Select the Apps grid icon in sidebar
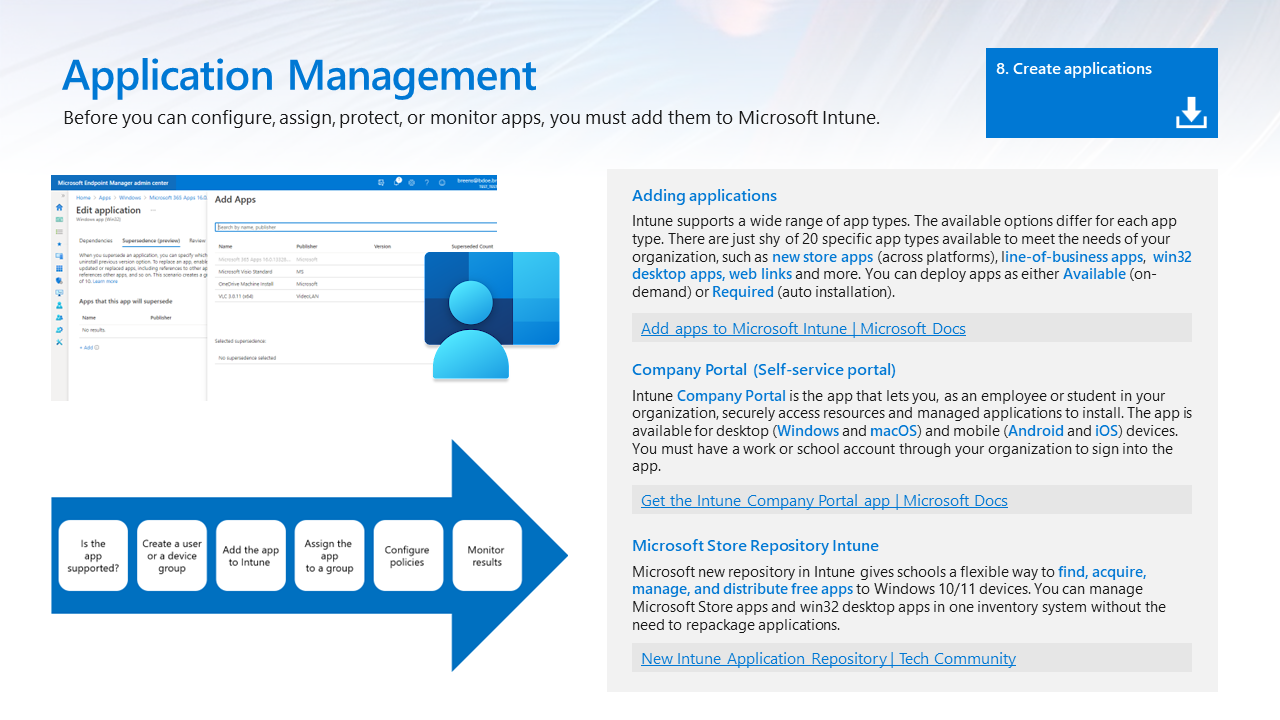 coord(59,269)
